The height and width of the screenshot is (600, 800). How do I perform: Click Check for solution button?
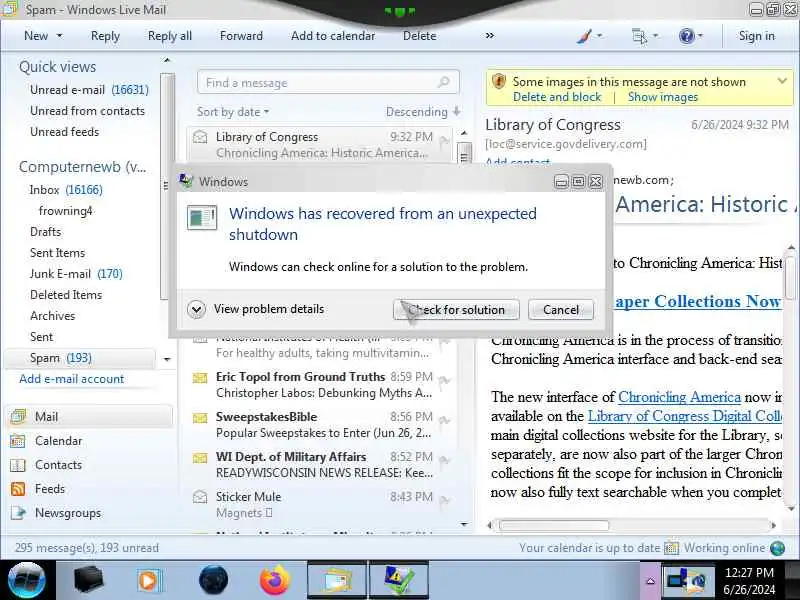point(456,310)
